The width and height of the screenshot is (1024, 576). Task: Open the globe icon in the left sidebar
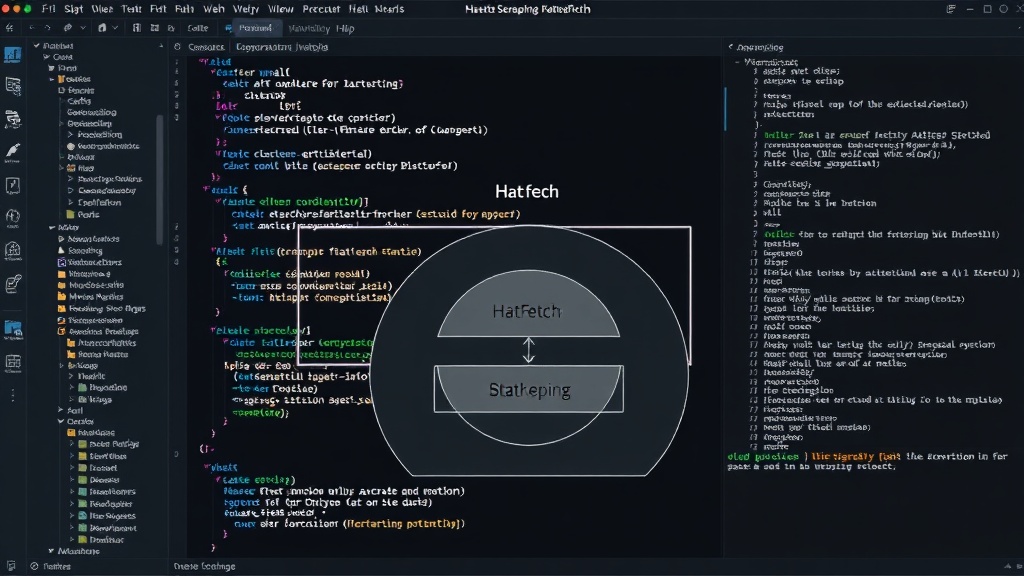click(12, 216)
